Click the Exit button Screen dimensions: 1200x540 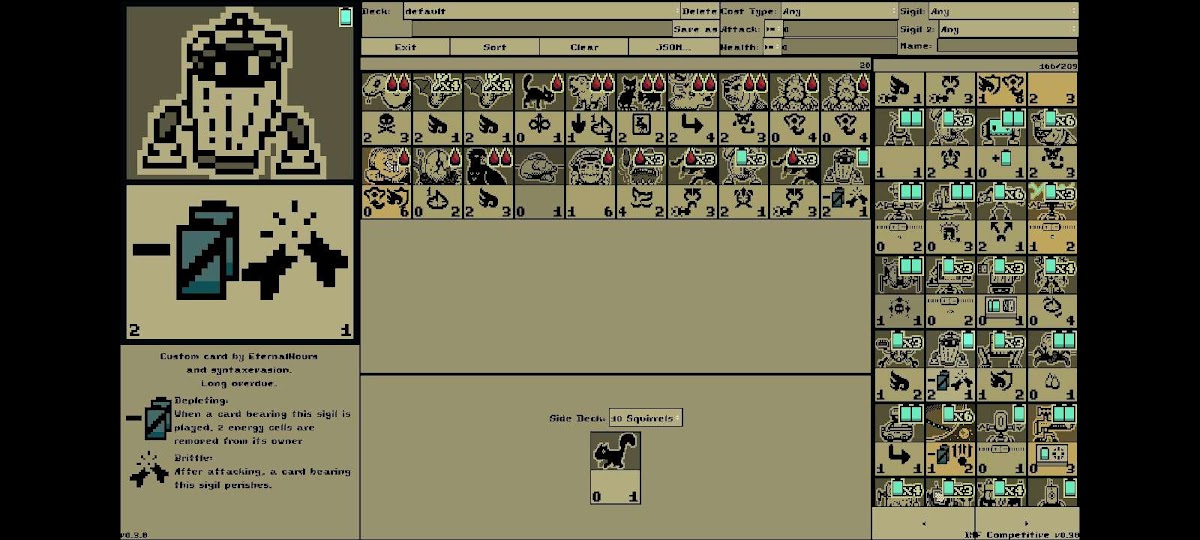pos(405,47)
